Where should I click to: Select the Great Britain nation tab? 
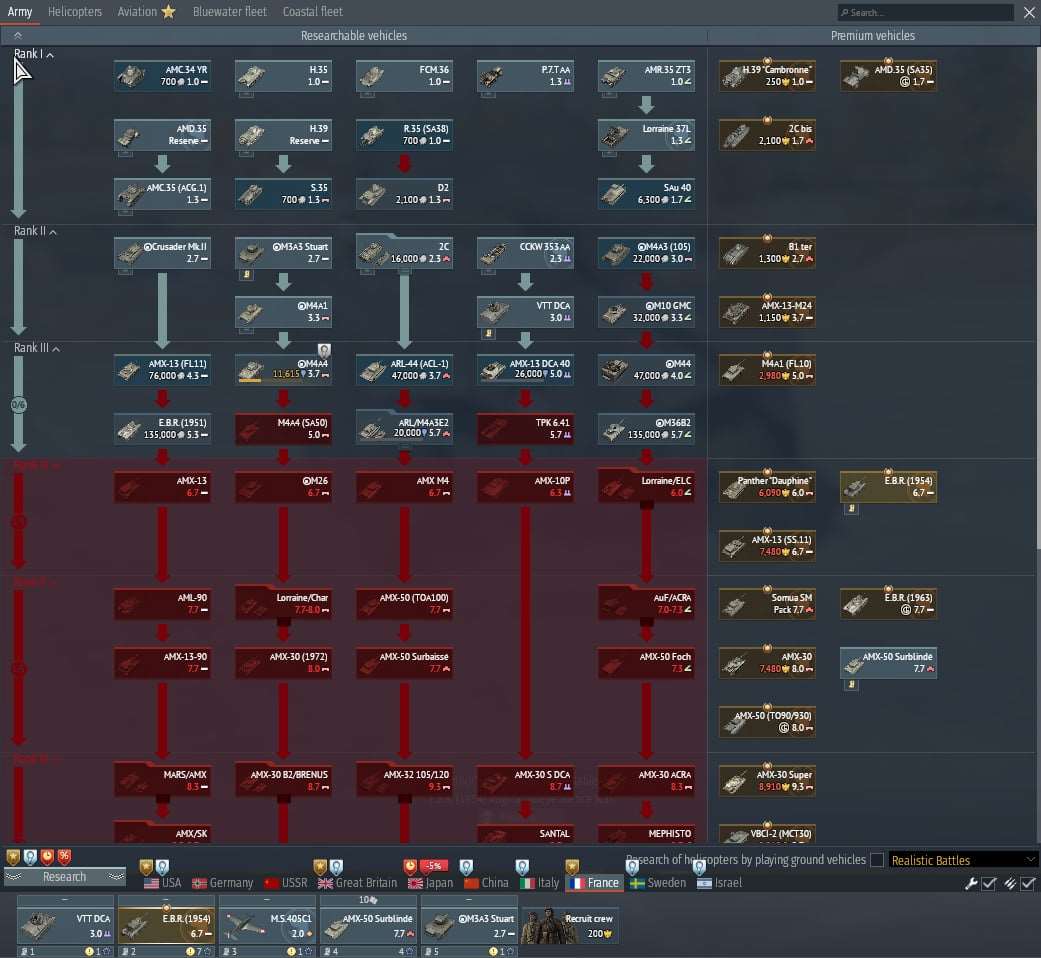click(x=357, y=883)
